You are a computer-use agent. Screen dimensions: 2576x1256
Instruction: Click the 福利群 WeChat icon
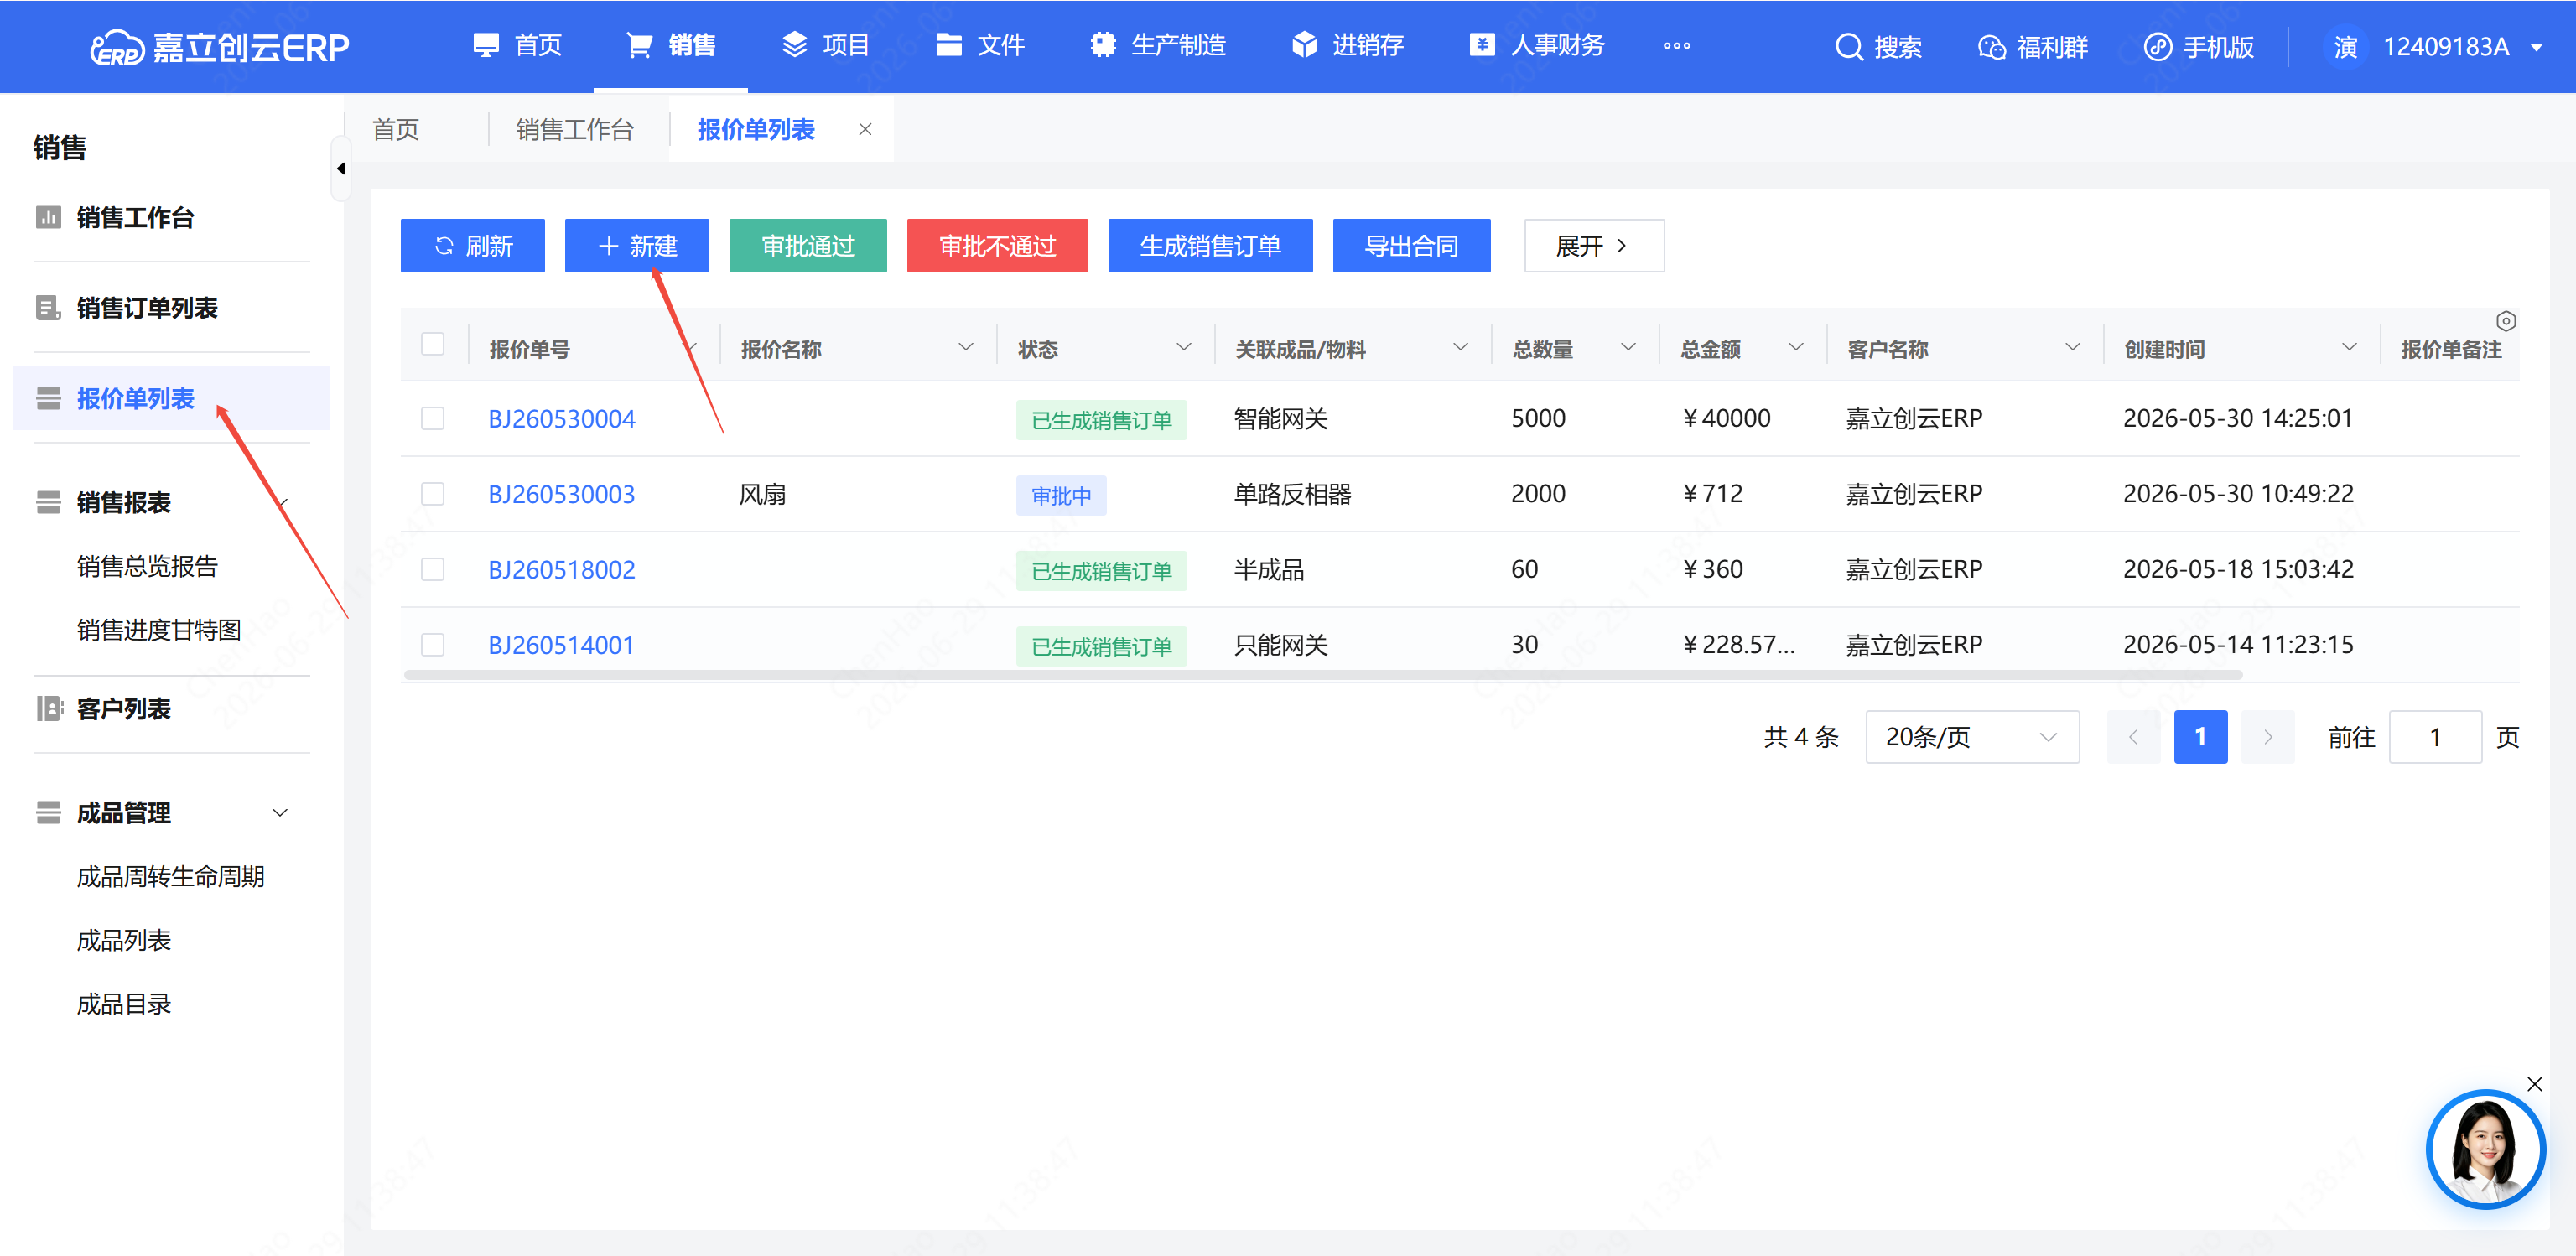point(1991,47)
